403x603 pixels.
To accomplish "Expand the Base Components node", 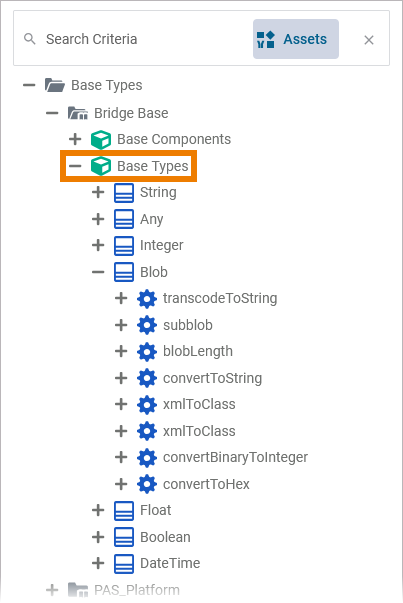I will pyautogui.click(x=75, y=139).
